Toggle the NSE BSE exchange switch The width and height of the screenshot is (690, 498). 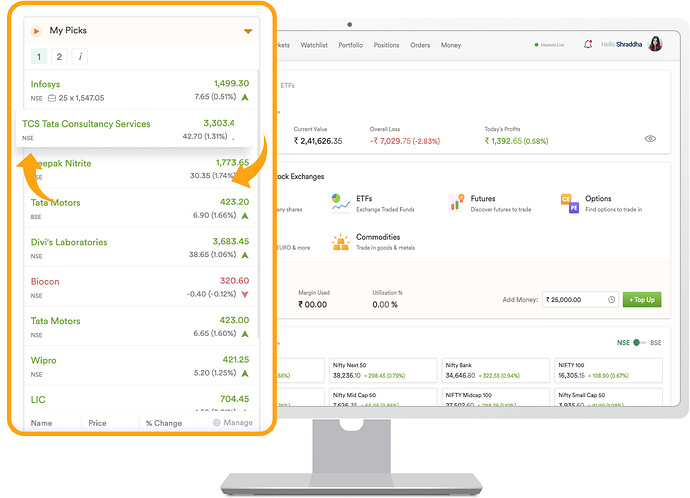click(639, 342)
